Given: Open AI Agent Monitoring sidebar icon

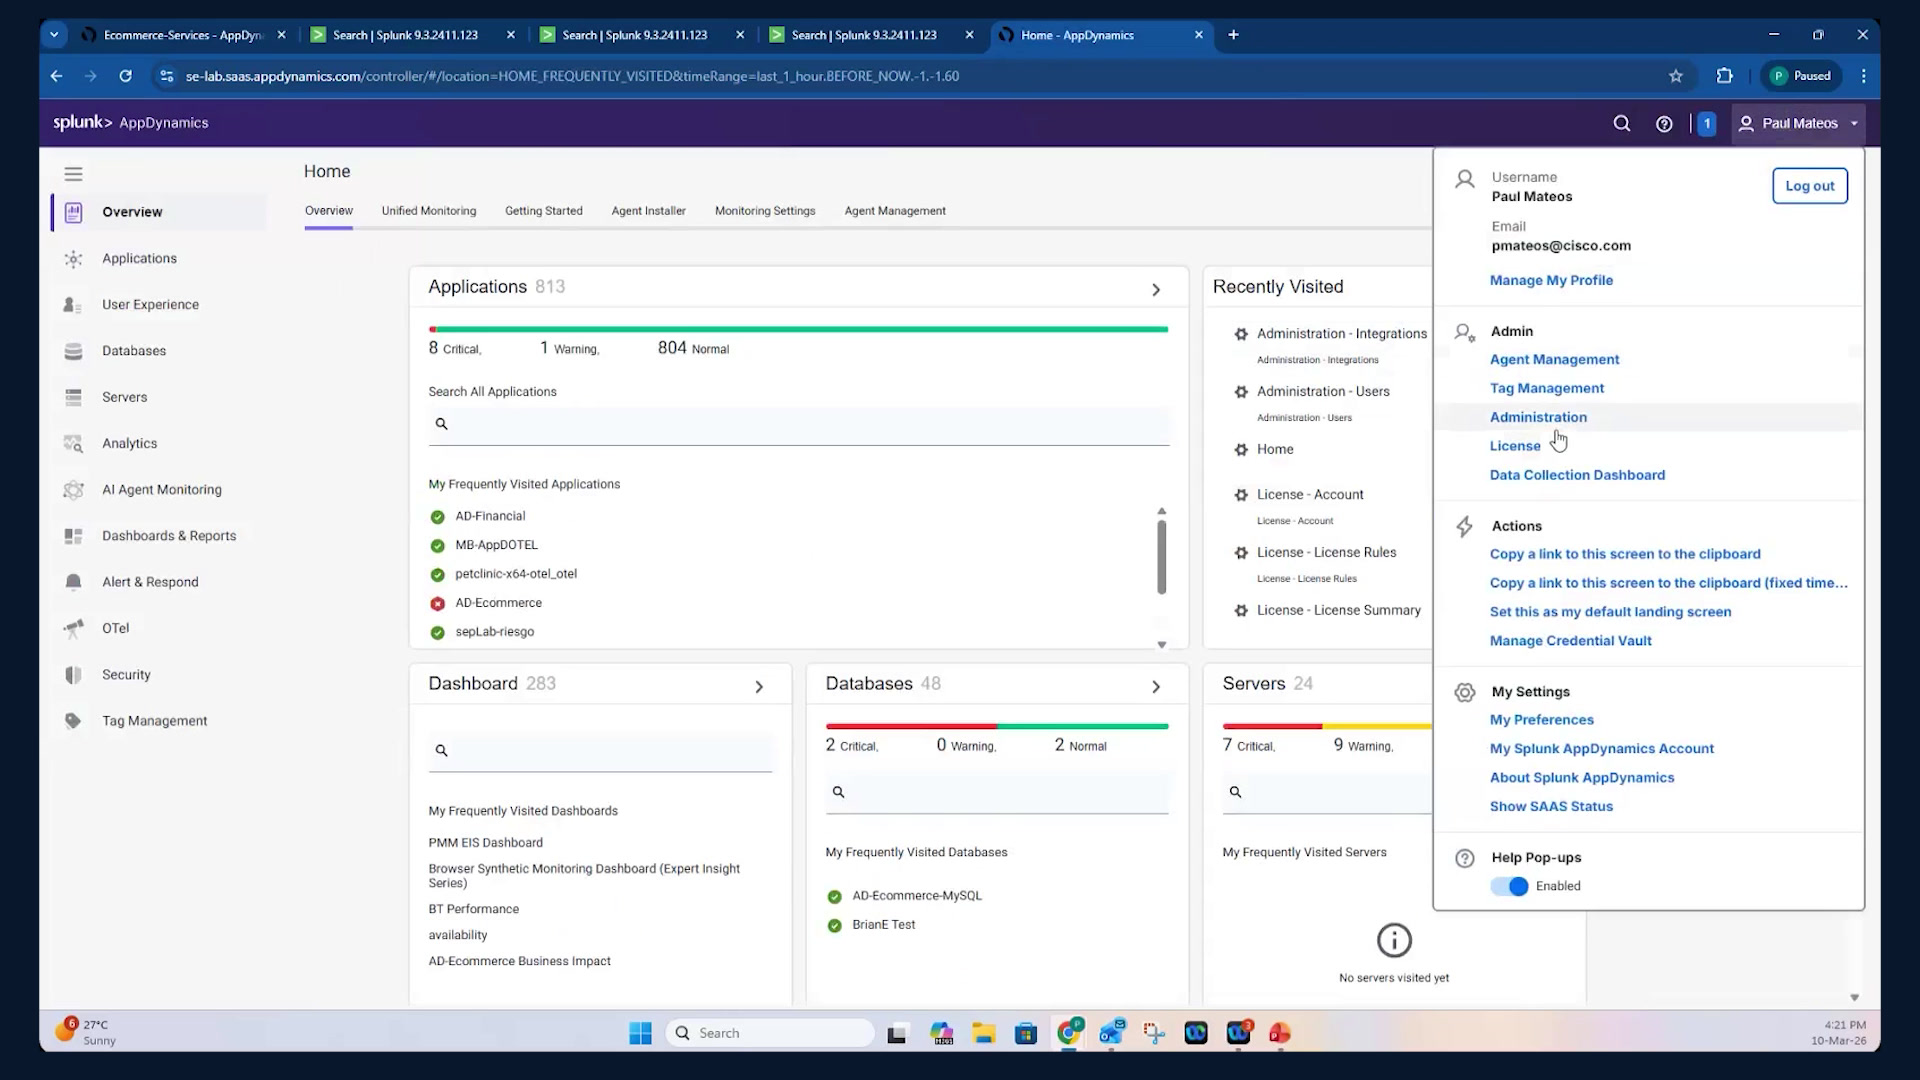Looking at the screenshot, I should coord(73,490).
